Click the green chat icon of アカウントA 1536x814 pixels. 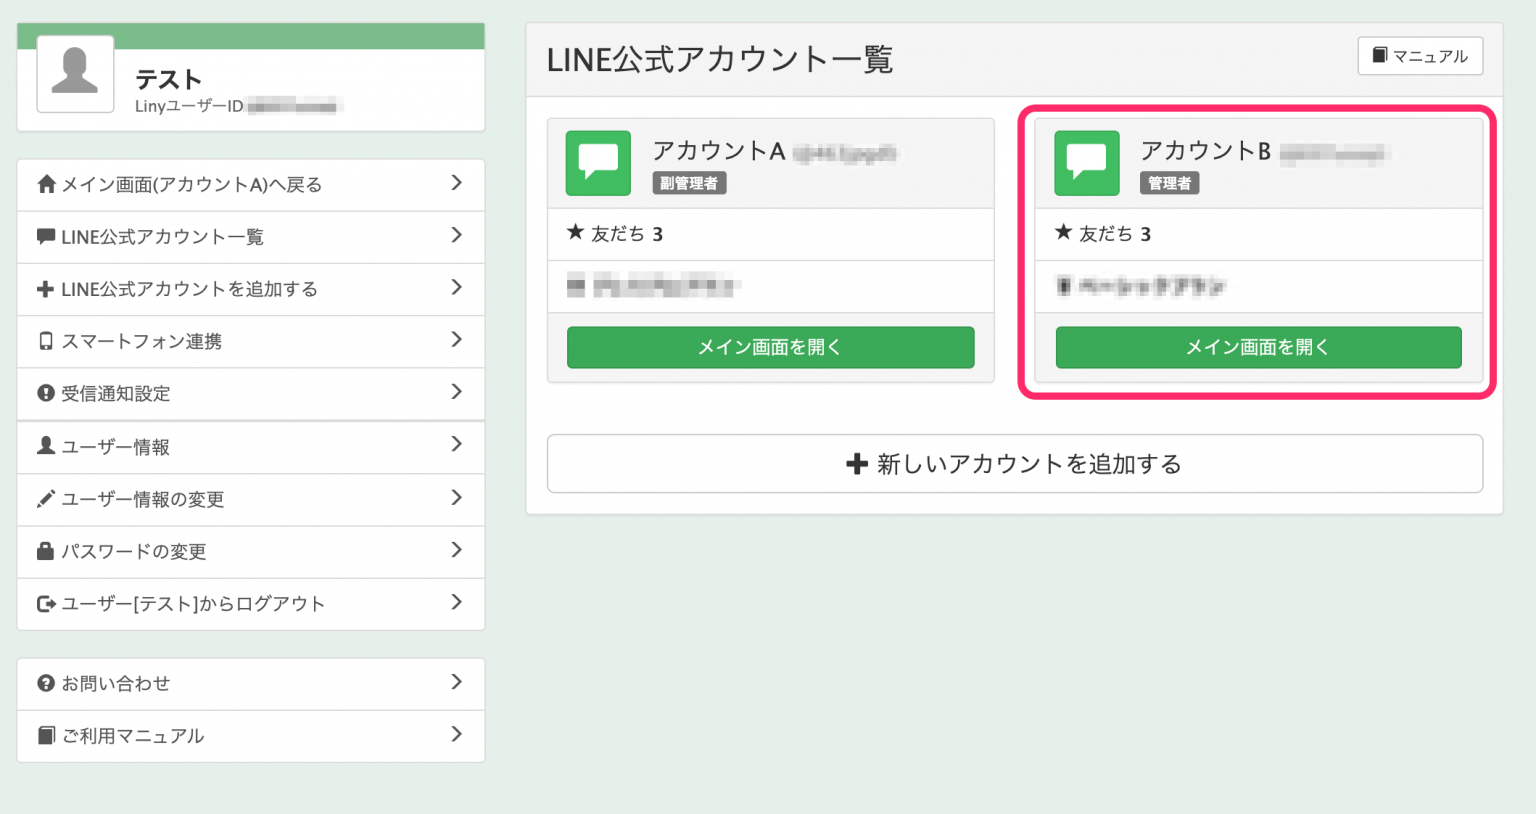pos(598,163)
